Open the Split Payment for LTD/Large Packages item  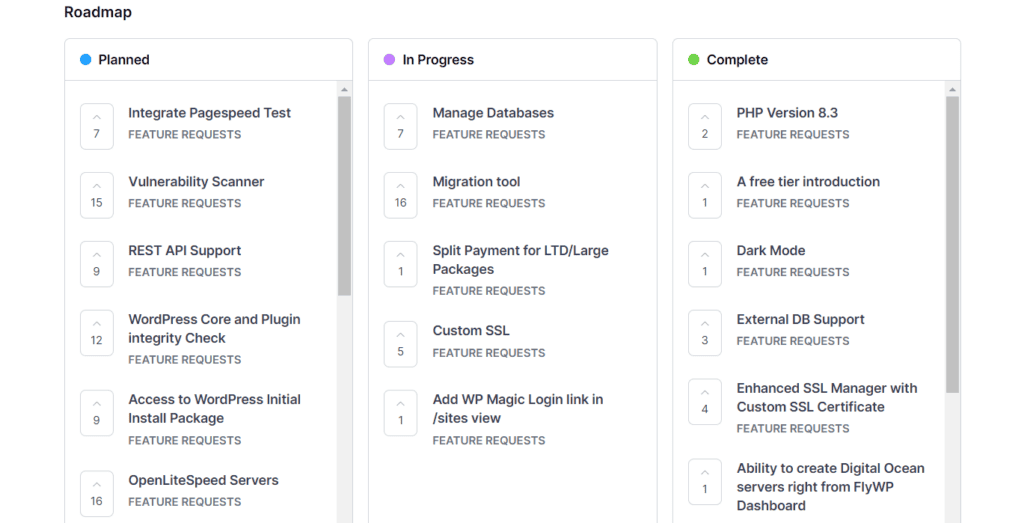(x=520, y=260)
